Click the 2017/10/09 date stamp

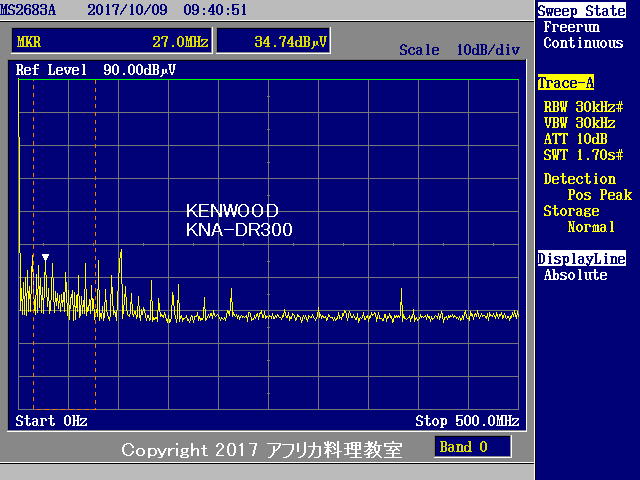(127, 9)
